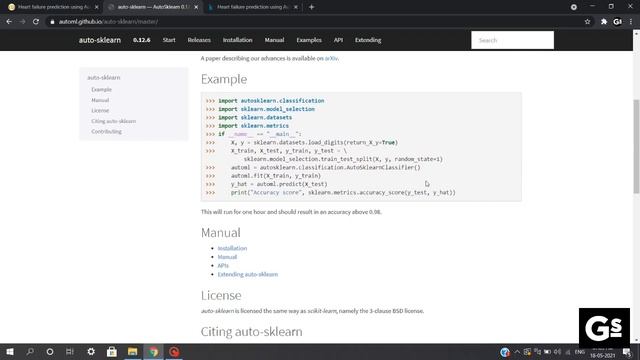Click the page vertical scrollbar thumb
Screen dimensions: 640x360
pos(636,146)
